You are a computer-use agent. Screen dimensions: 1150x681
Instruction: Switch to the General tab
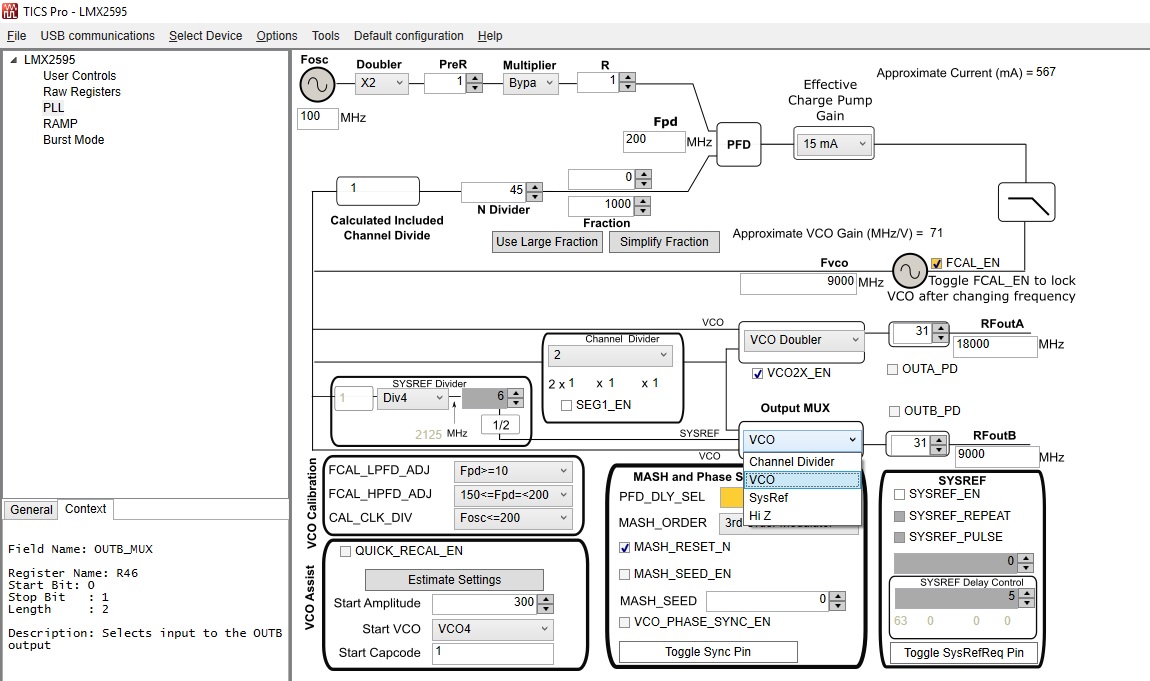[x=32, y=509]
